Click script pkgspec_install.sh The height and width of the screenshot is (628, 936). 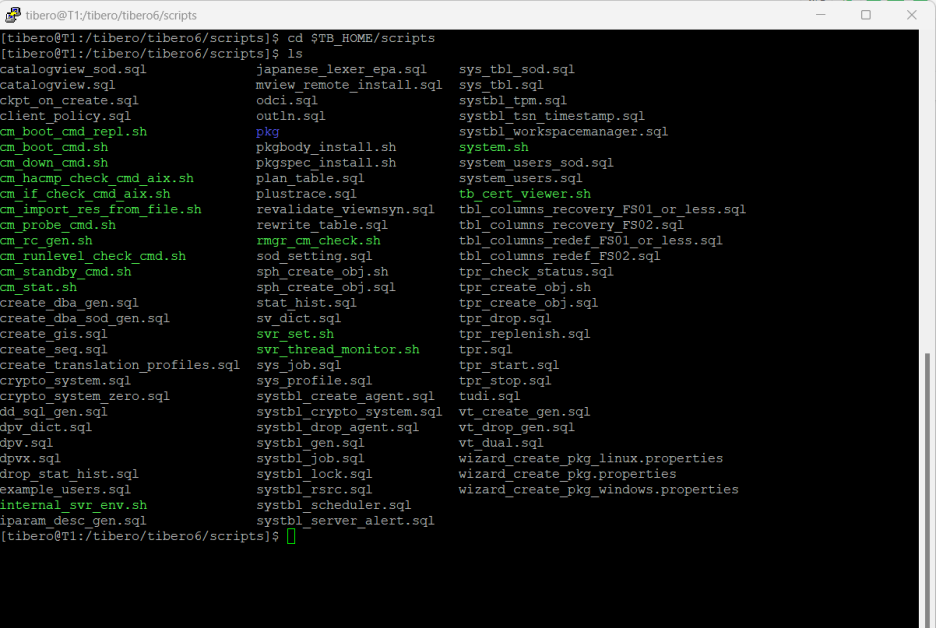pos(326,163)
